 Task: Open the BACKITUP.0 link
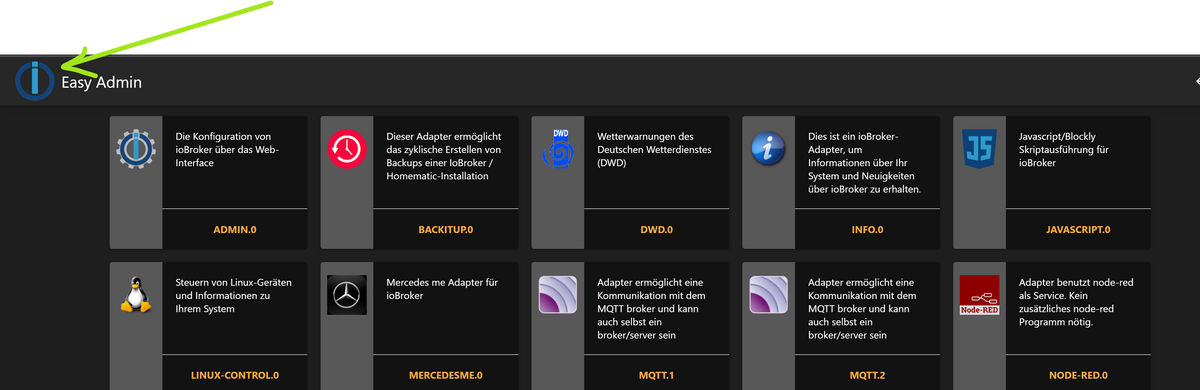tap(446, 230)
